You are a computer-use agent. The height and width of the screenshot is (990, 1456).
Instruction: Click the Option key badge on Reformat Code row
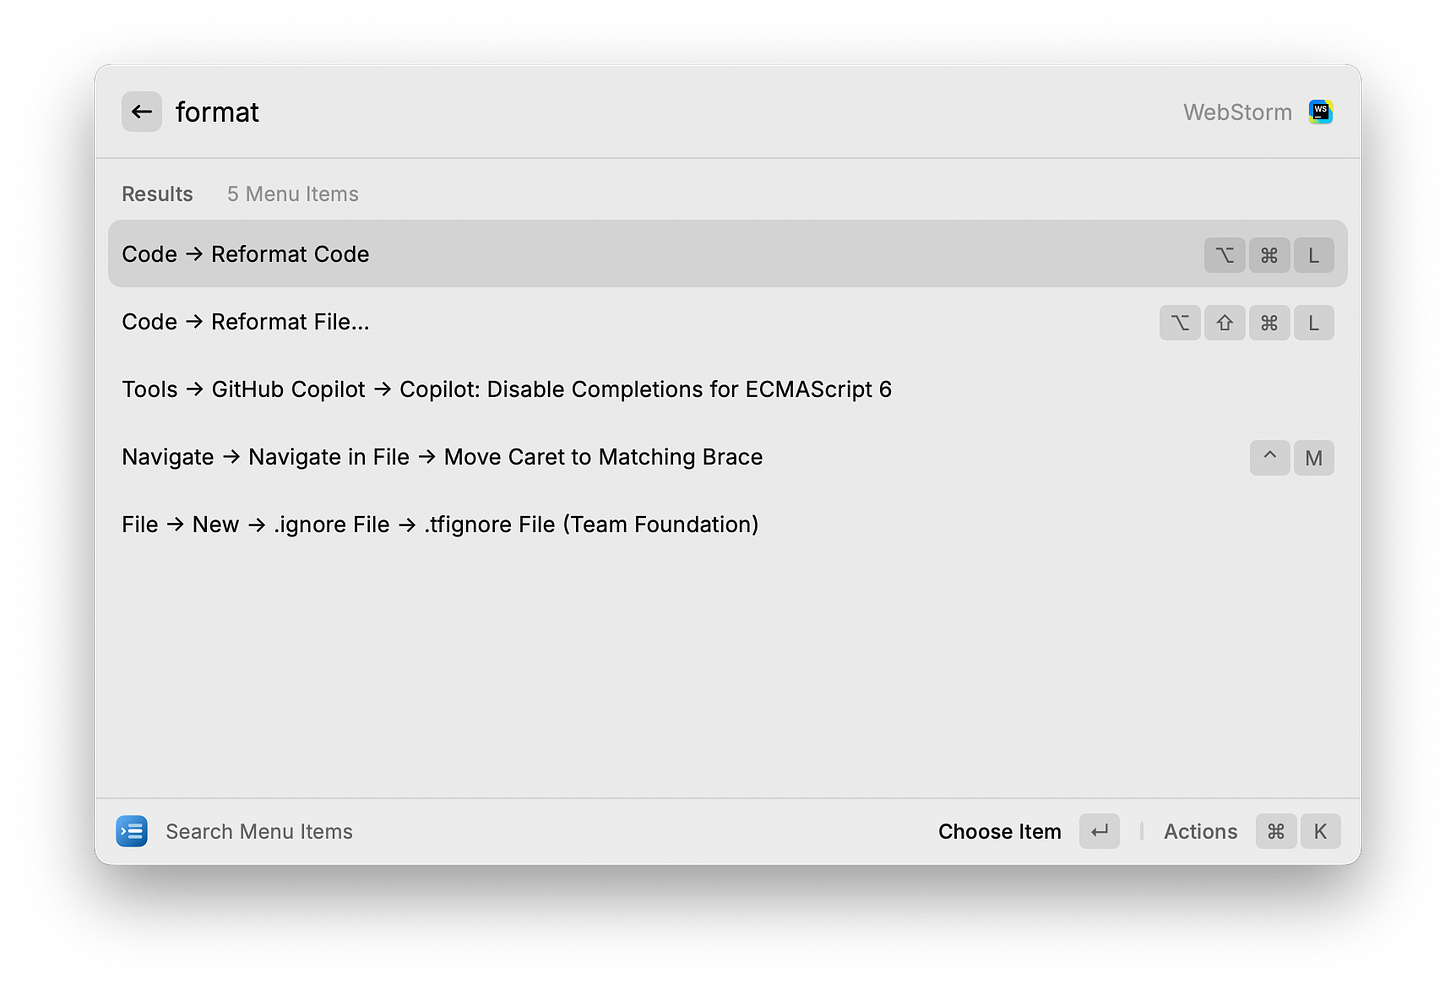[x=1225, y=255]
